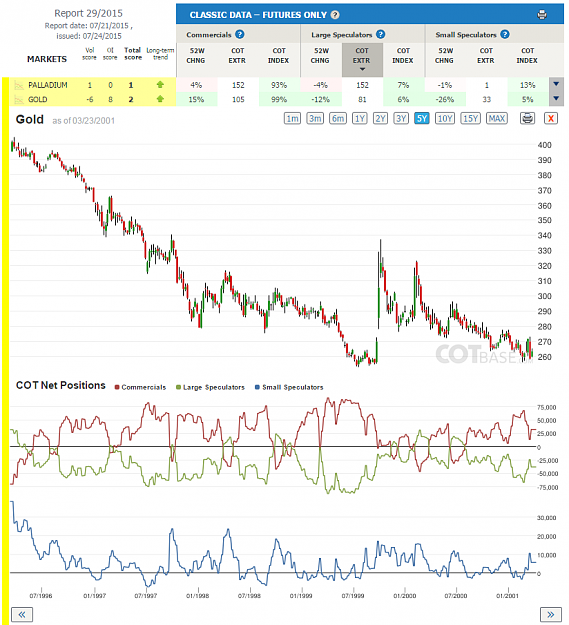This screenshot has height=625, width=569.
Task: Click Palladium's green long-term trend arrow
Action: [160, 85]
